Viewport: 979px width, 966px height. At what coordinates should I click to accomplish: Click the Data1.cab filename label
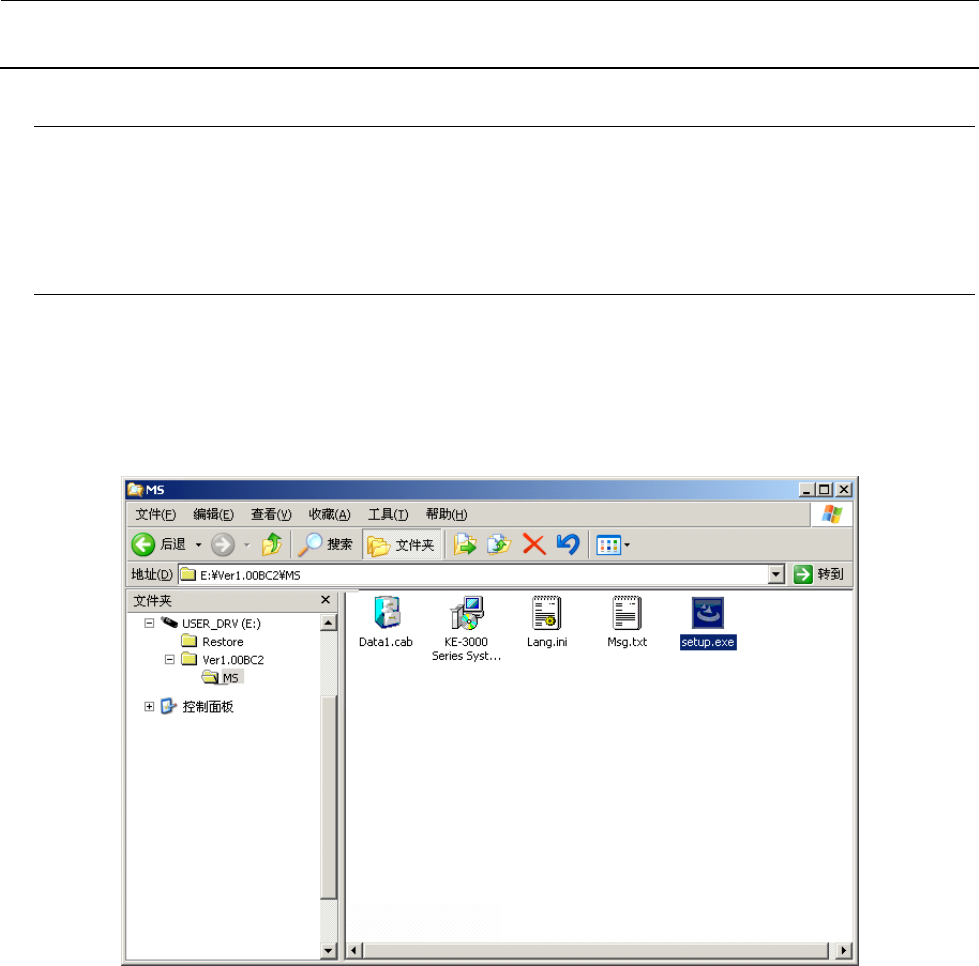(x=386, y=642)
